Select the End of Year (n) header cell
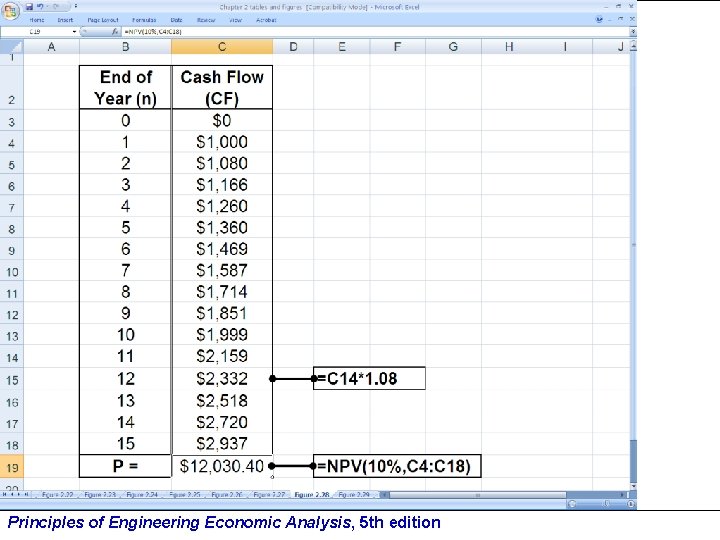The width and height of the screenshot is (720, 540). tap(125, 87)
